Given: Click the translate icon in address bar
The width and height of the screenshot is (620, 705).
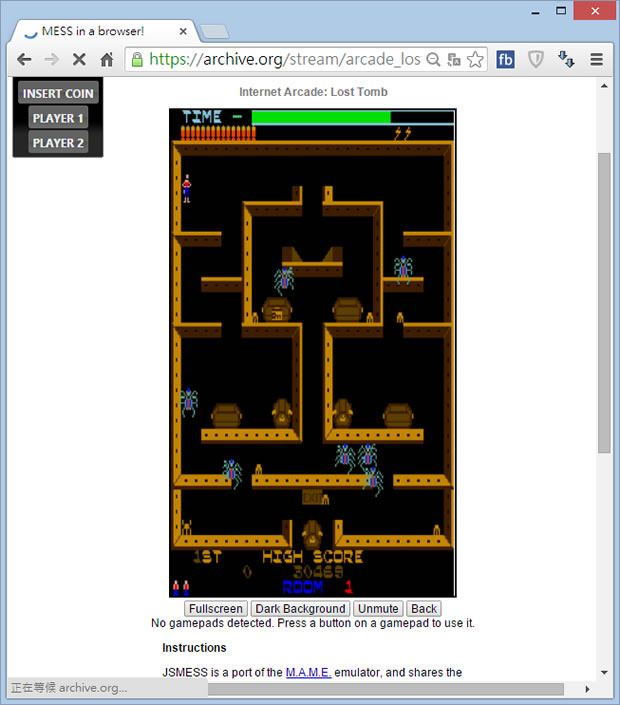Looking at the screenshot, I should click(454, 60).
